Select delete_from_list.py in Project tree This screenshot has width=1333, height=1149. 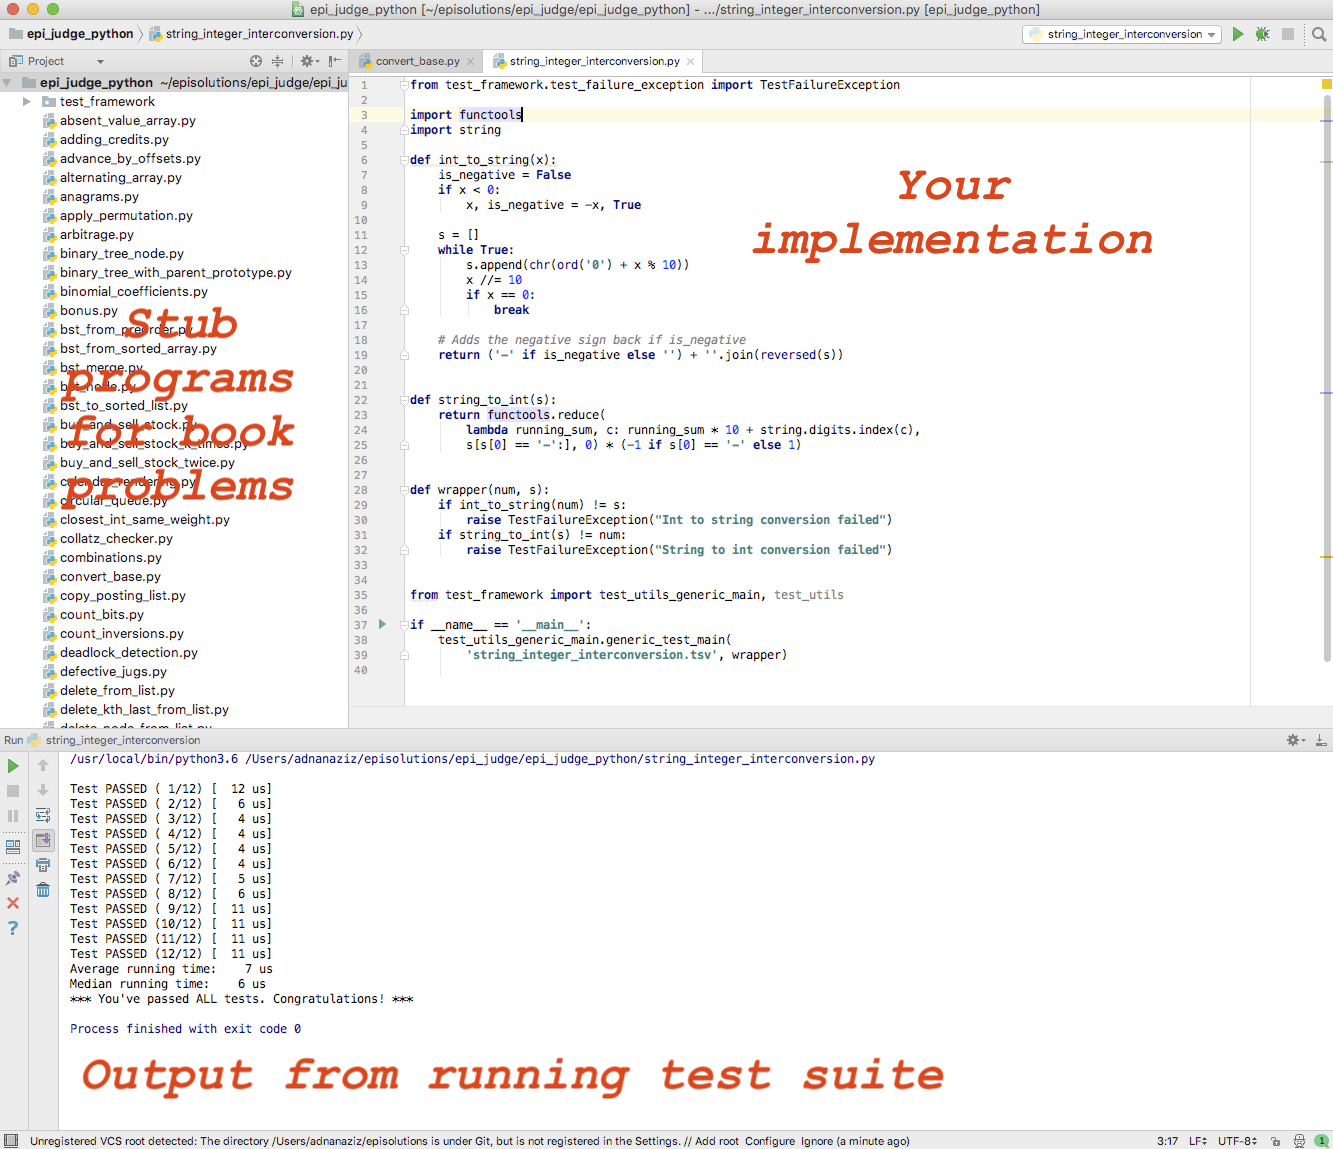117,691
